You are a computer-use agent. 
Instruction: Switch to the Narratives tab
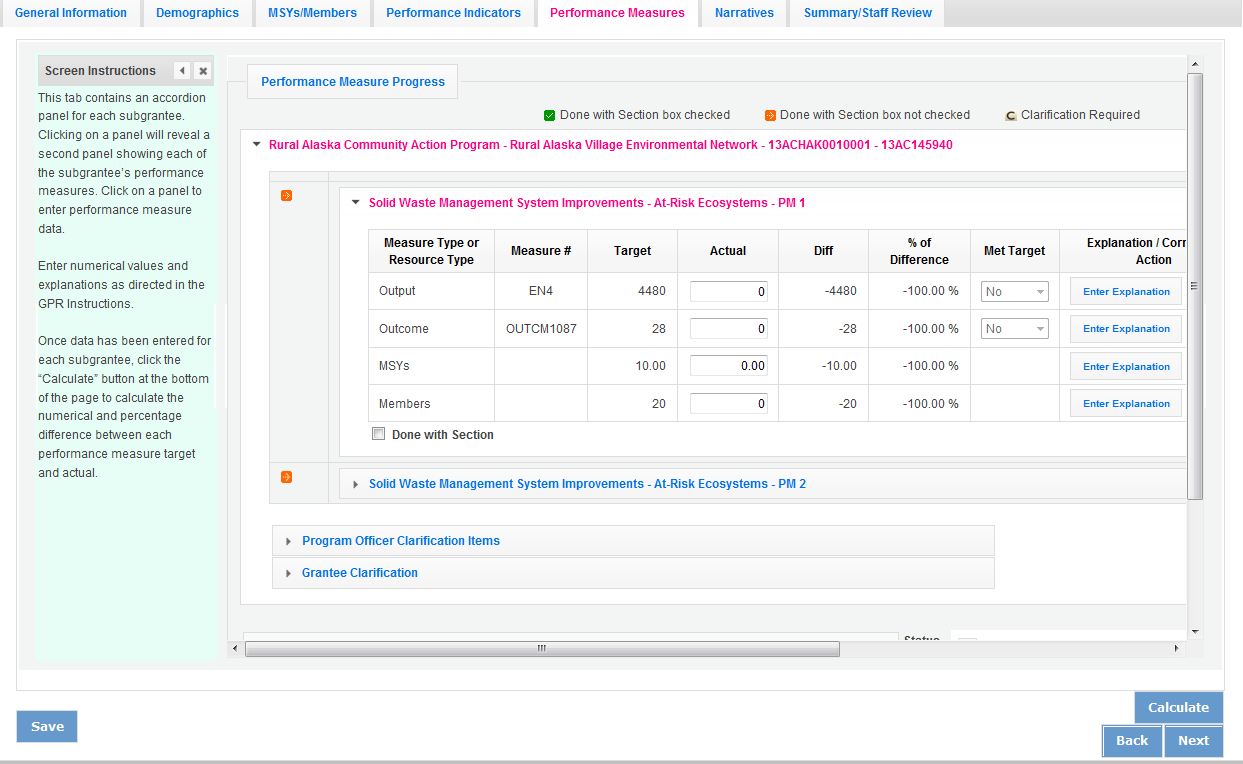[744, 13]
